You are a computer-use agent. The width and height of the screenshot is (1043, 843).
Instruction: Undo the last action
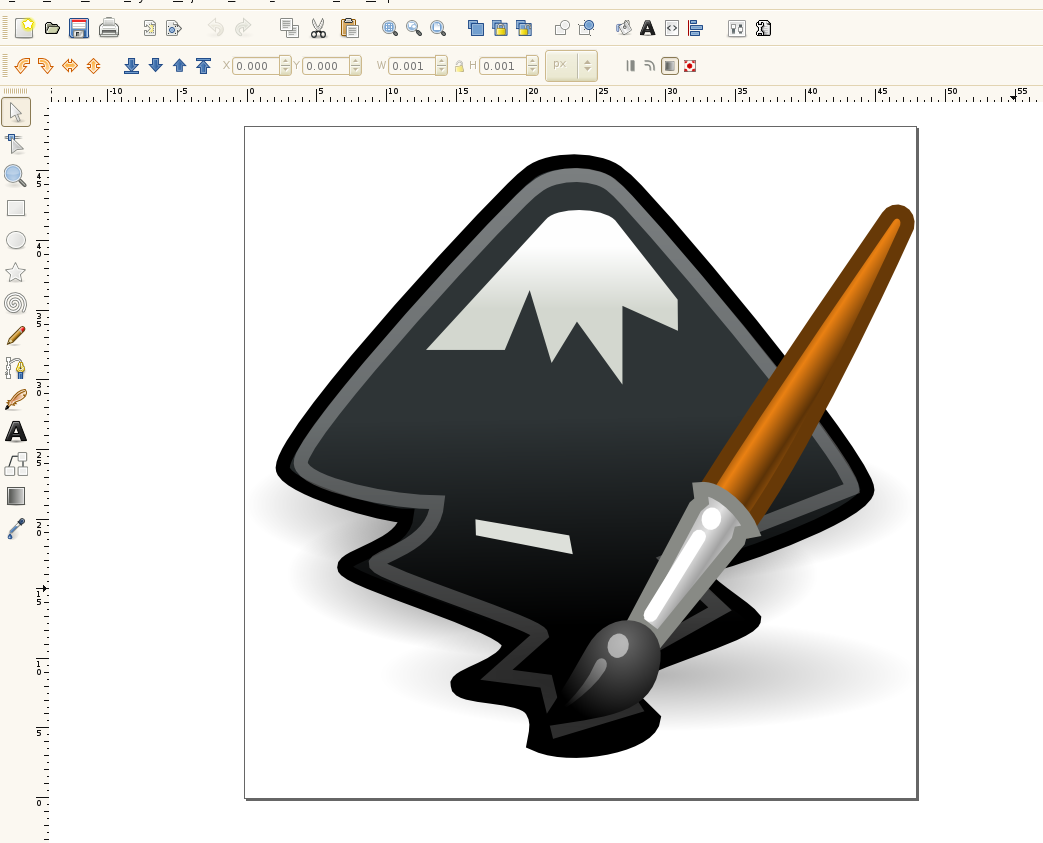pyautogui.click(x=216, y=28)
